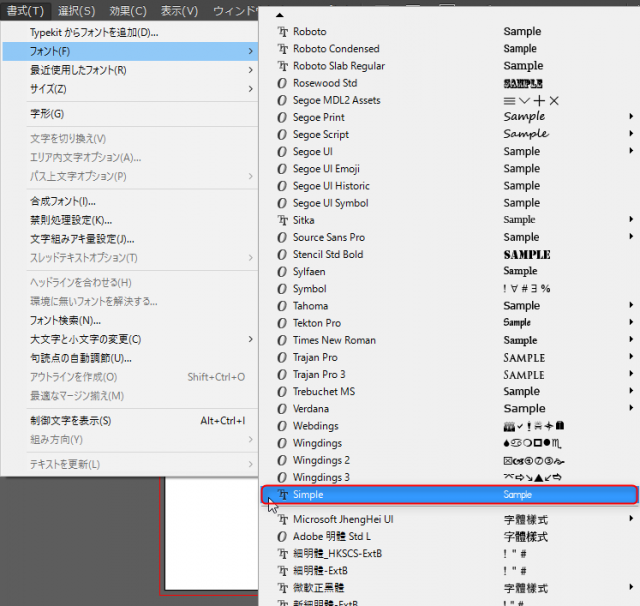Click the font icon beside Times New Roman
The image size is (640, 606).
pos(282,340)
